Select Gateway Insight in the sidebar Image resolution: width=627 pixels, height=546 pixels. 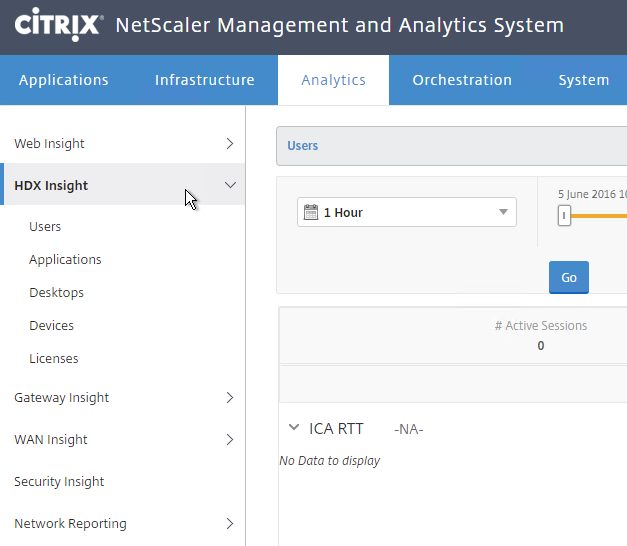pos(62,398)
